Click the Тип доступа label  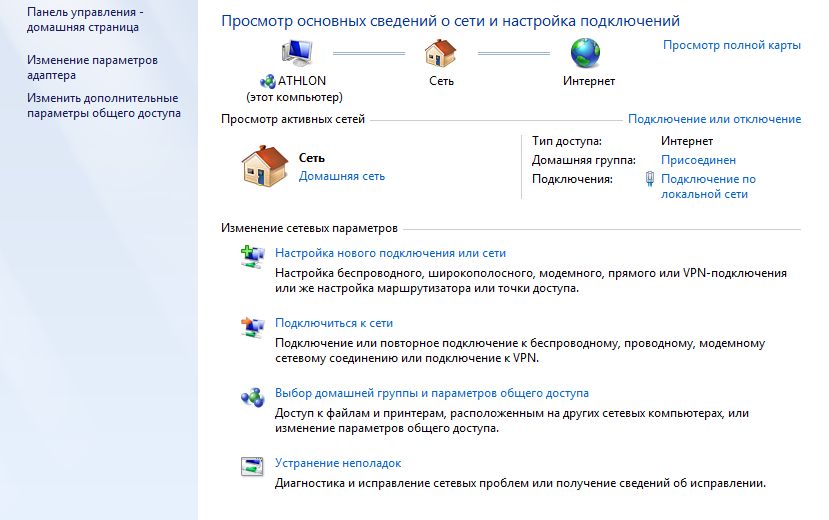pos(567,141)
